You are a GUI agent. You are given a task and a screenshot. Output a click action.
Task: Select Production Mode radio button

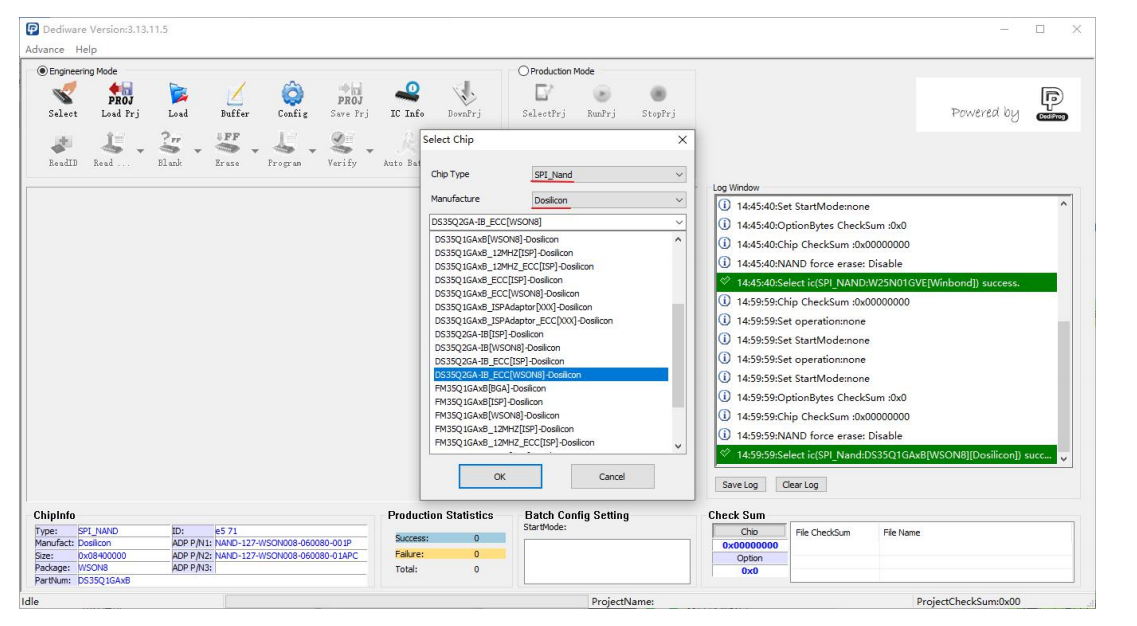[x=524, y=71]
